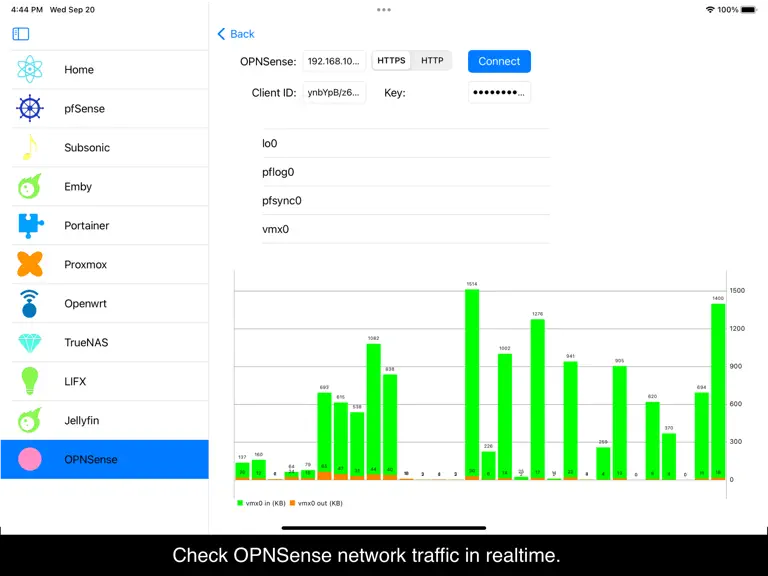Tap the Wi-Fi status icon
Image resolution: width=768 pixels, height=576 pixels.
(x=710, y=9)
